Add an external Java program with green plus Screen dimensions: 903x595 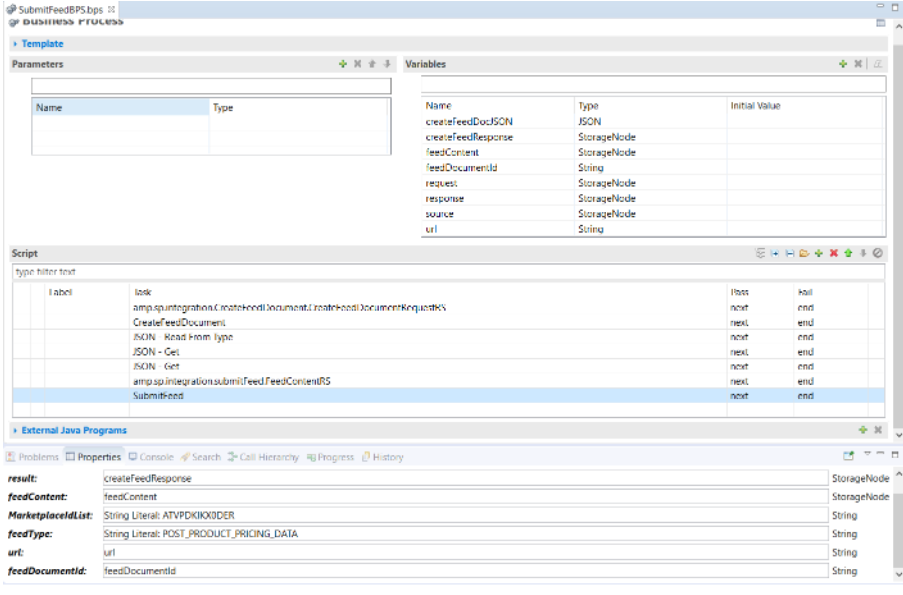click(x=863, y=430)
